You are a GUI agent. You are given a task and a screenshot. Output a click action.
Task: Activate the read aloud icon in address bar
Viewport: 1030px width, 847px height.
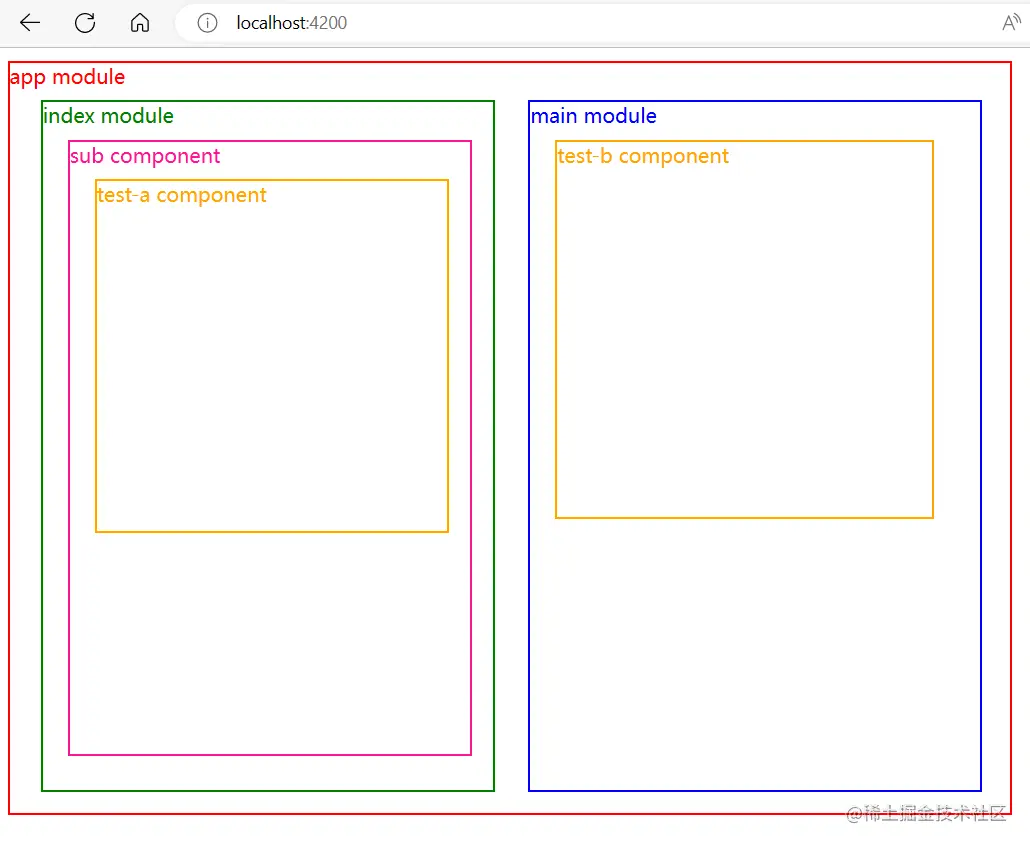click(1012, 23)
